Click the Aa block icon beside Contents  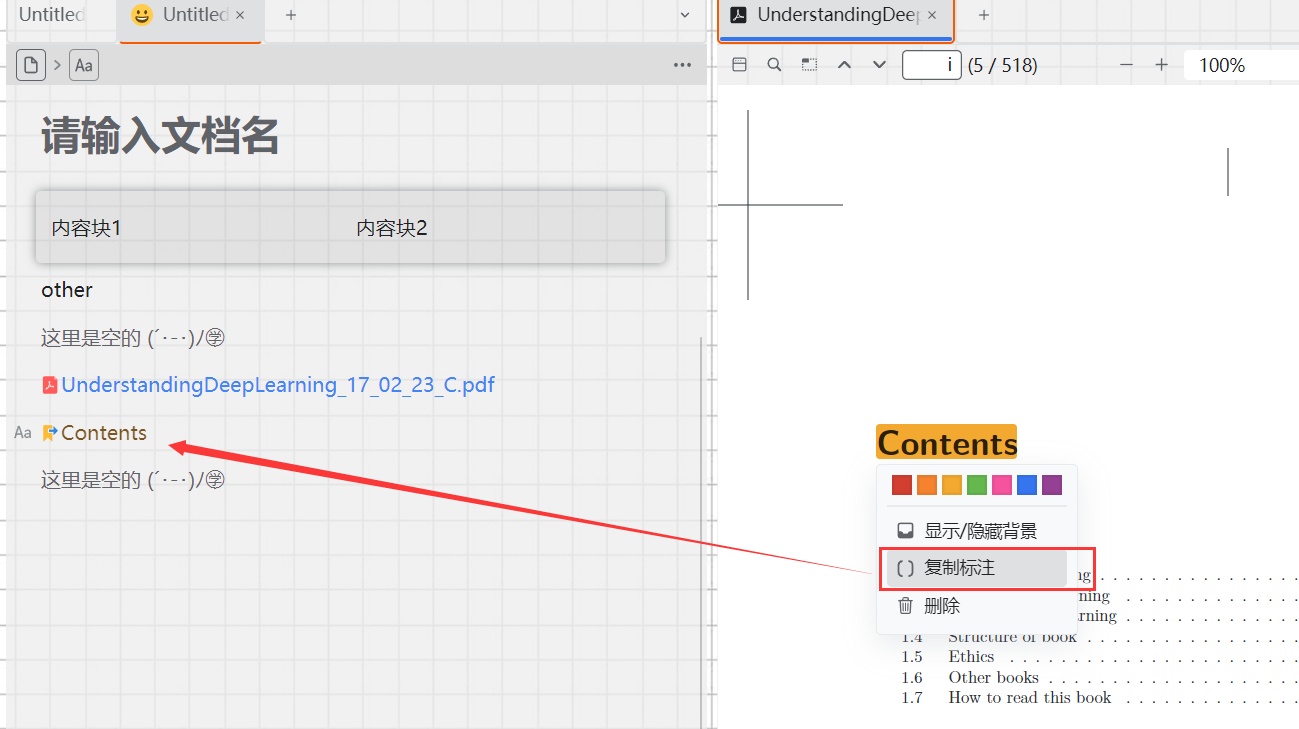pos(23,433)
